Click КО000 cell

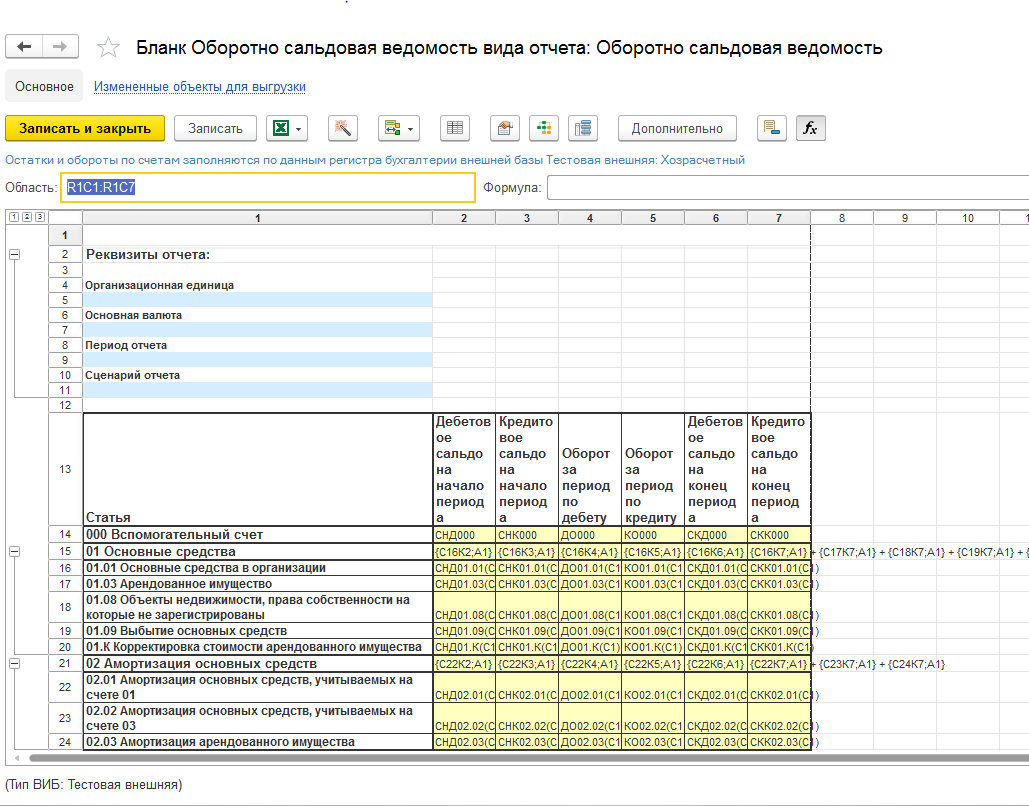click(653, 535)
